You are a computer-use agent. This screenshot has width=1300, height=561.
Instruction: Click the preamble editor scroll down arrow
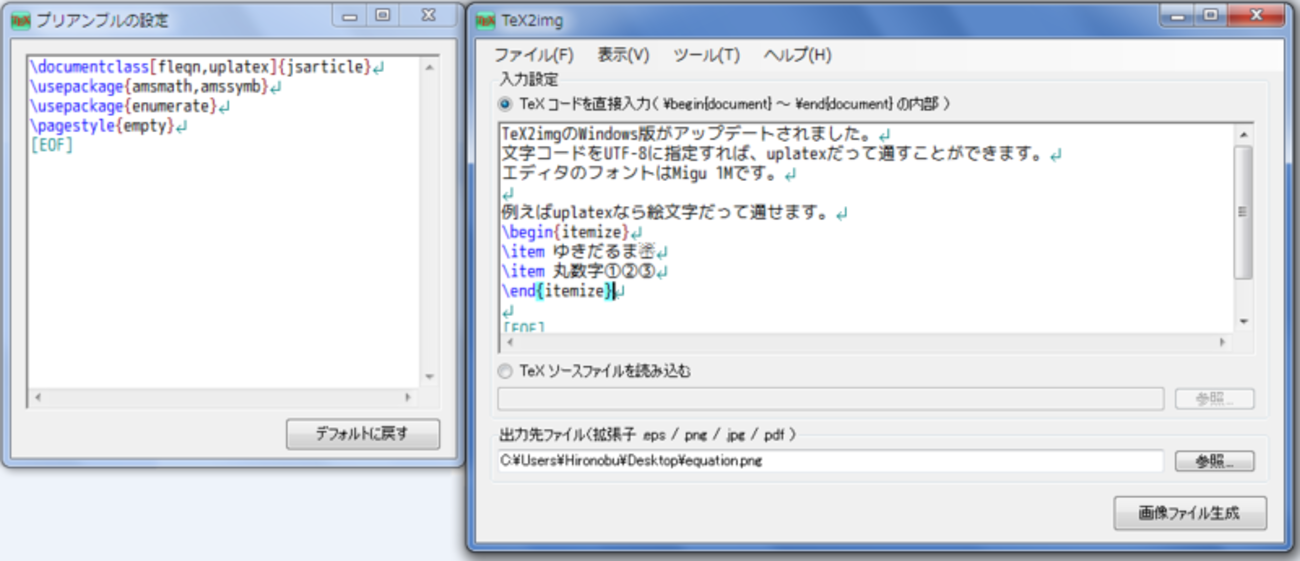click(x=429, y=378)
